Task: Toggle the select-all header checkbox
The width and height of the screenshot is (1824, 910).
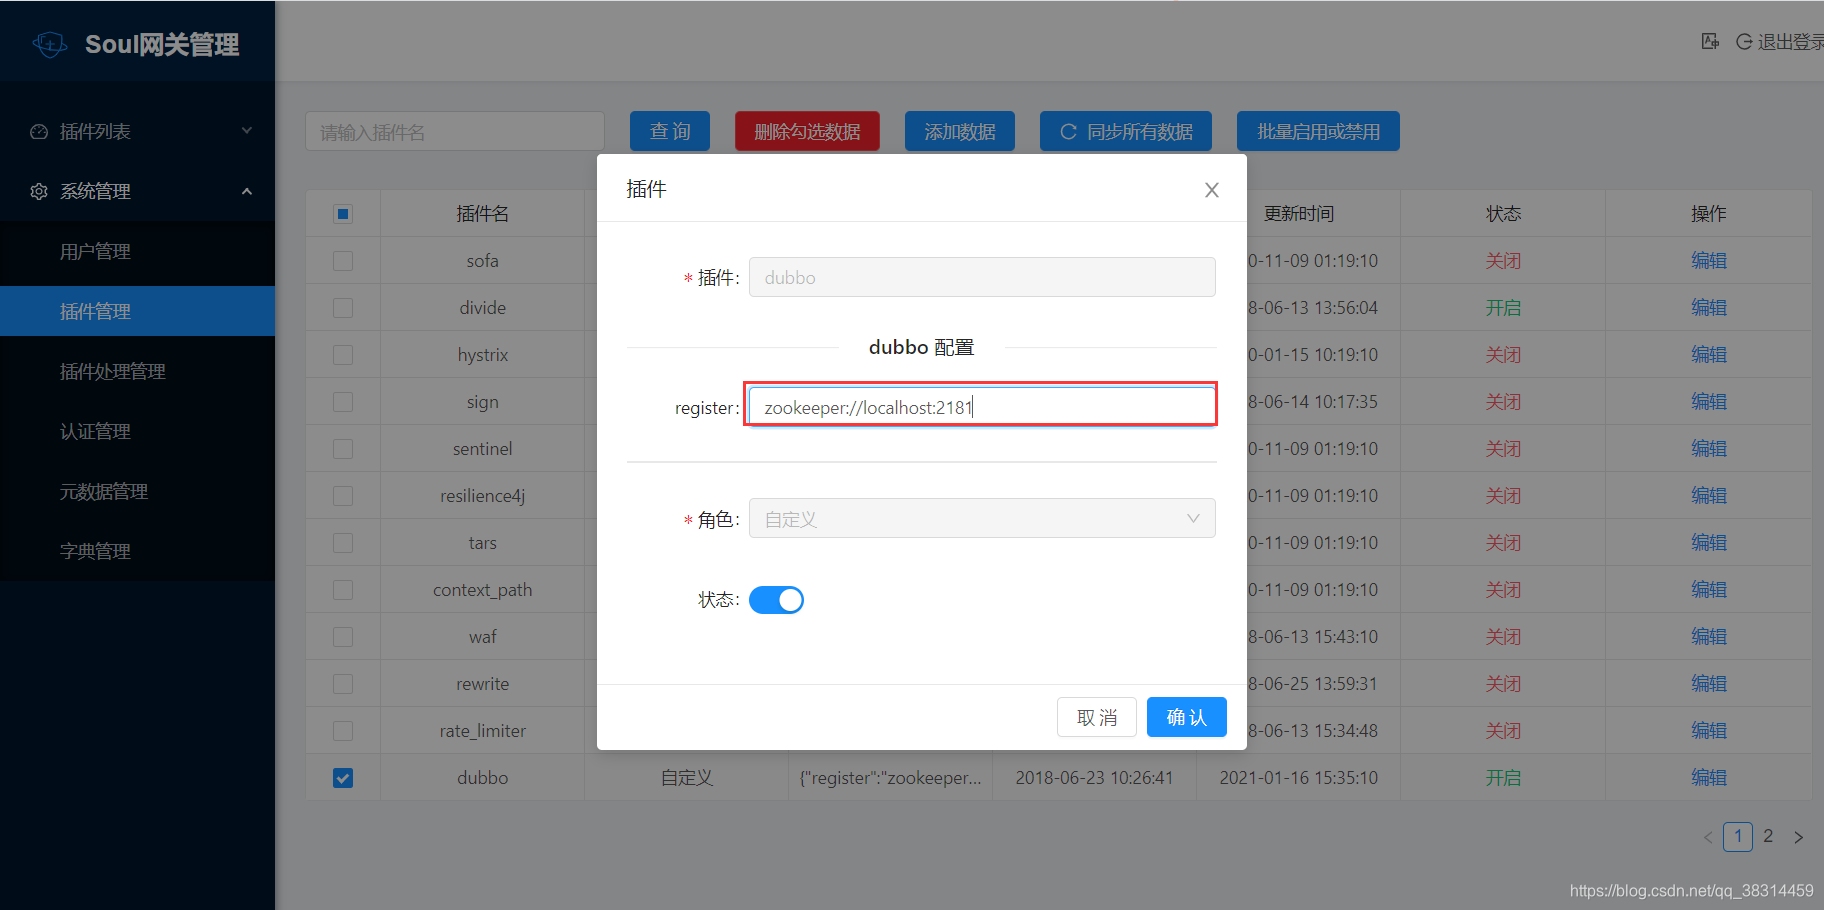Action: coord(343,214)
